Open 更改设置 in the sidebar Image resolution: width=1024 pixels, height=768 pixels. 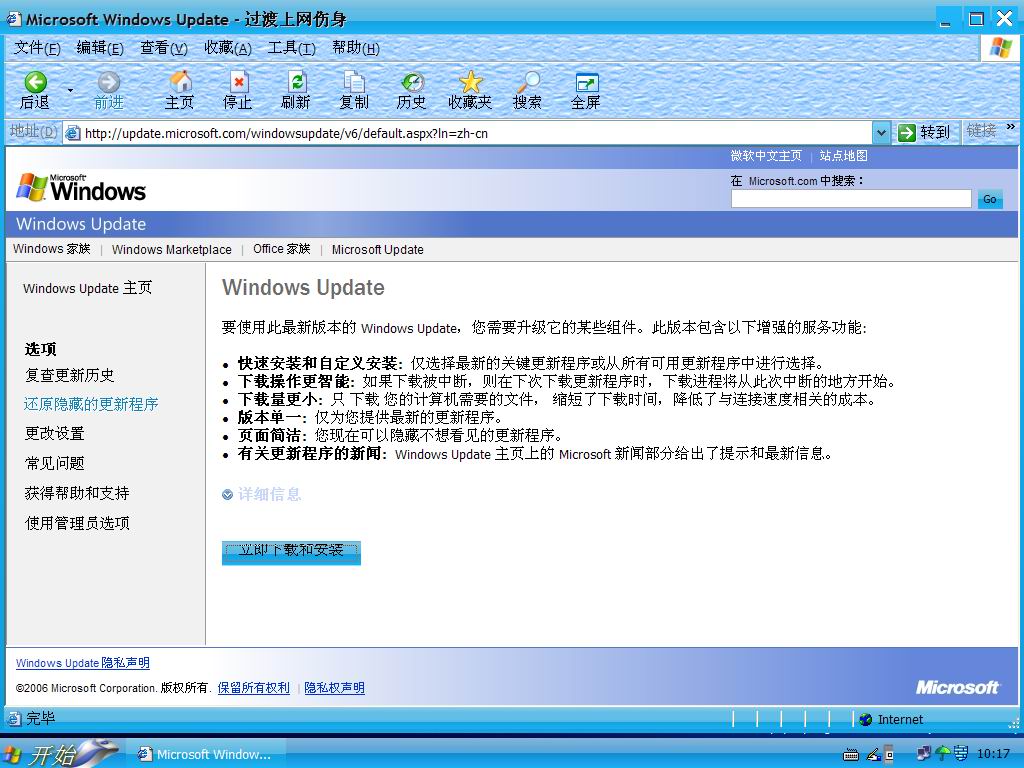(54, 434)
